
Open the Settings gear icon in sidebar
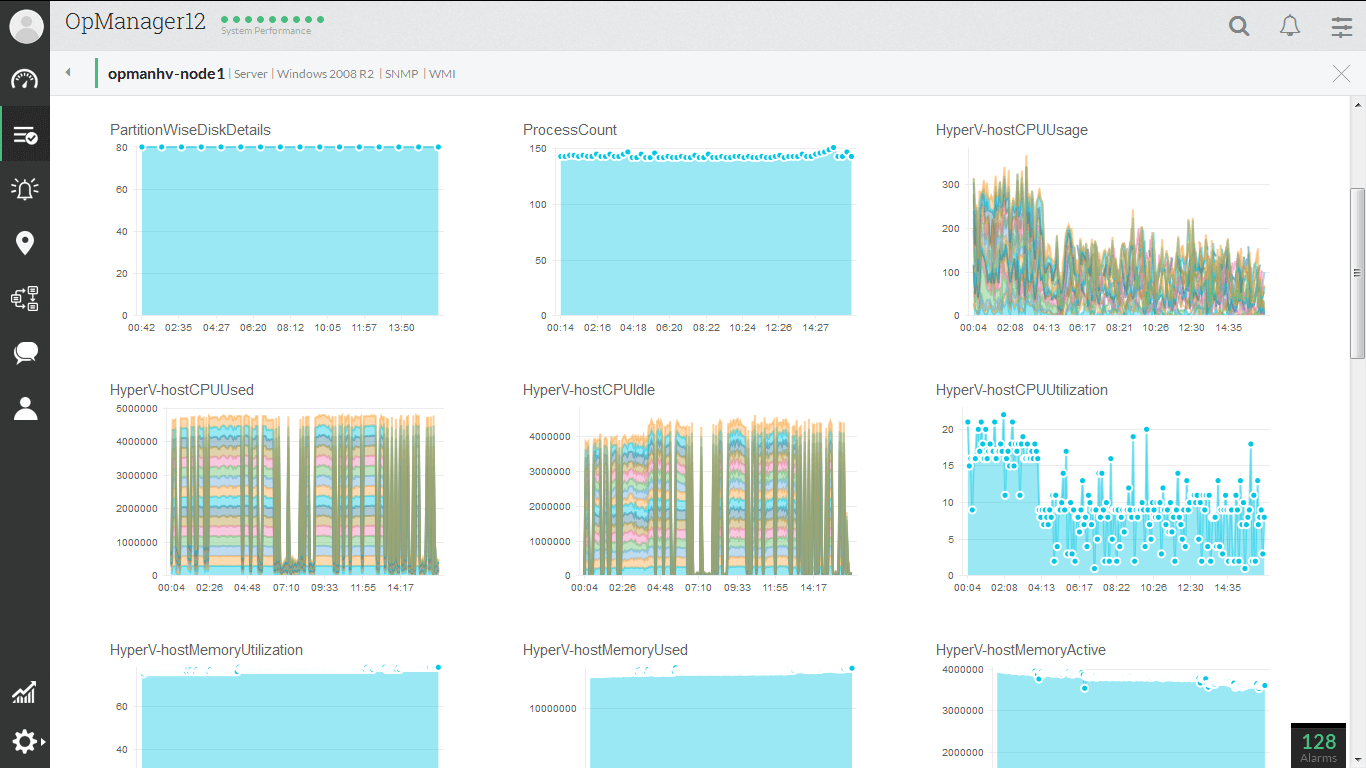pyautogui.click(x=25, y=741)
